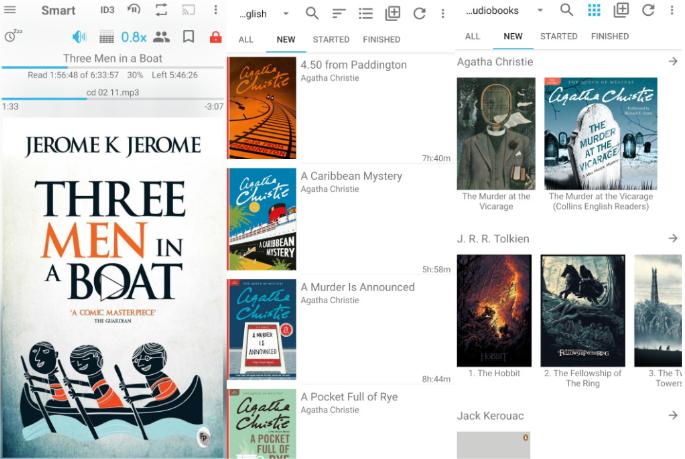The width and height of the screenshot is (685, 459).
Task: Add a folder in ...udiobooks library
Action: point(621,10)
